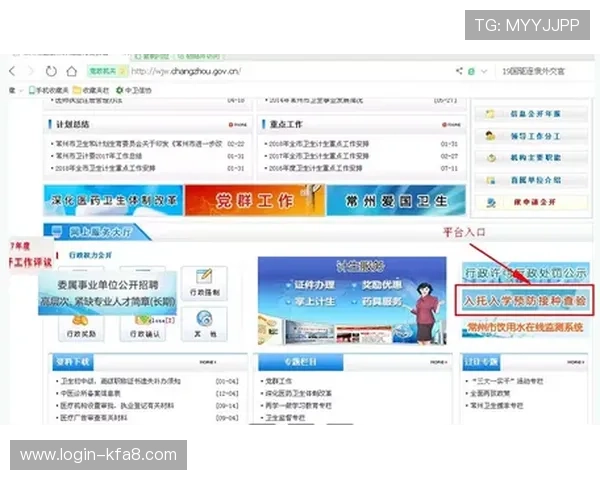Open the 党群工作 red banner
This screenshot has height=480, width=600.
[x=255, y=200]
